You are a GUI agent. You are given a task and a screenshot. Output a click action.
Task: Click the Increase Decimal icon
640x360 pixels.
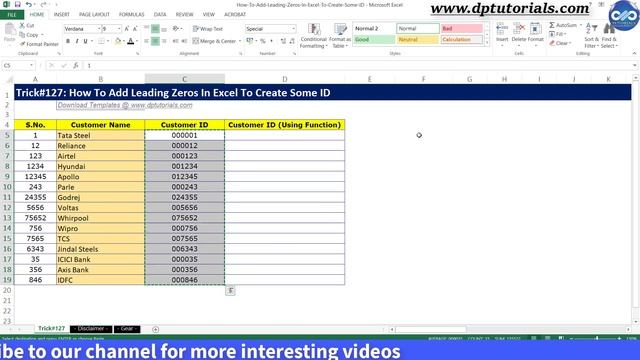(283, 41)
